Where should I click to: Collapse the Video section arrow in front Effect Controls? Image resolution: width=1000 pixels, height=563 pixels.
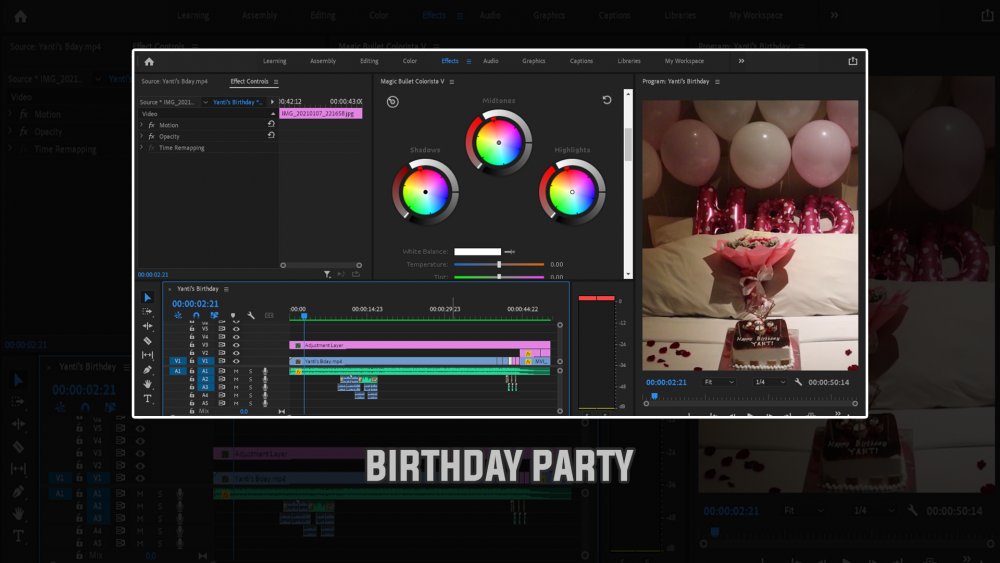coord(273,113)
